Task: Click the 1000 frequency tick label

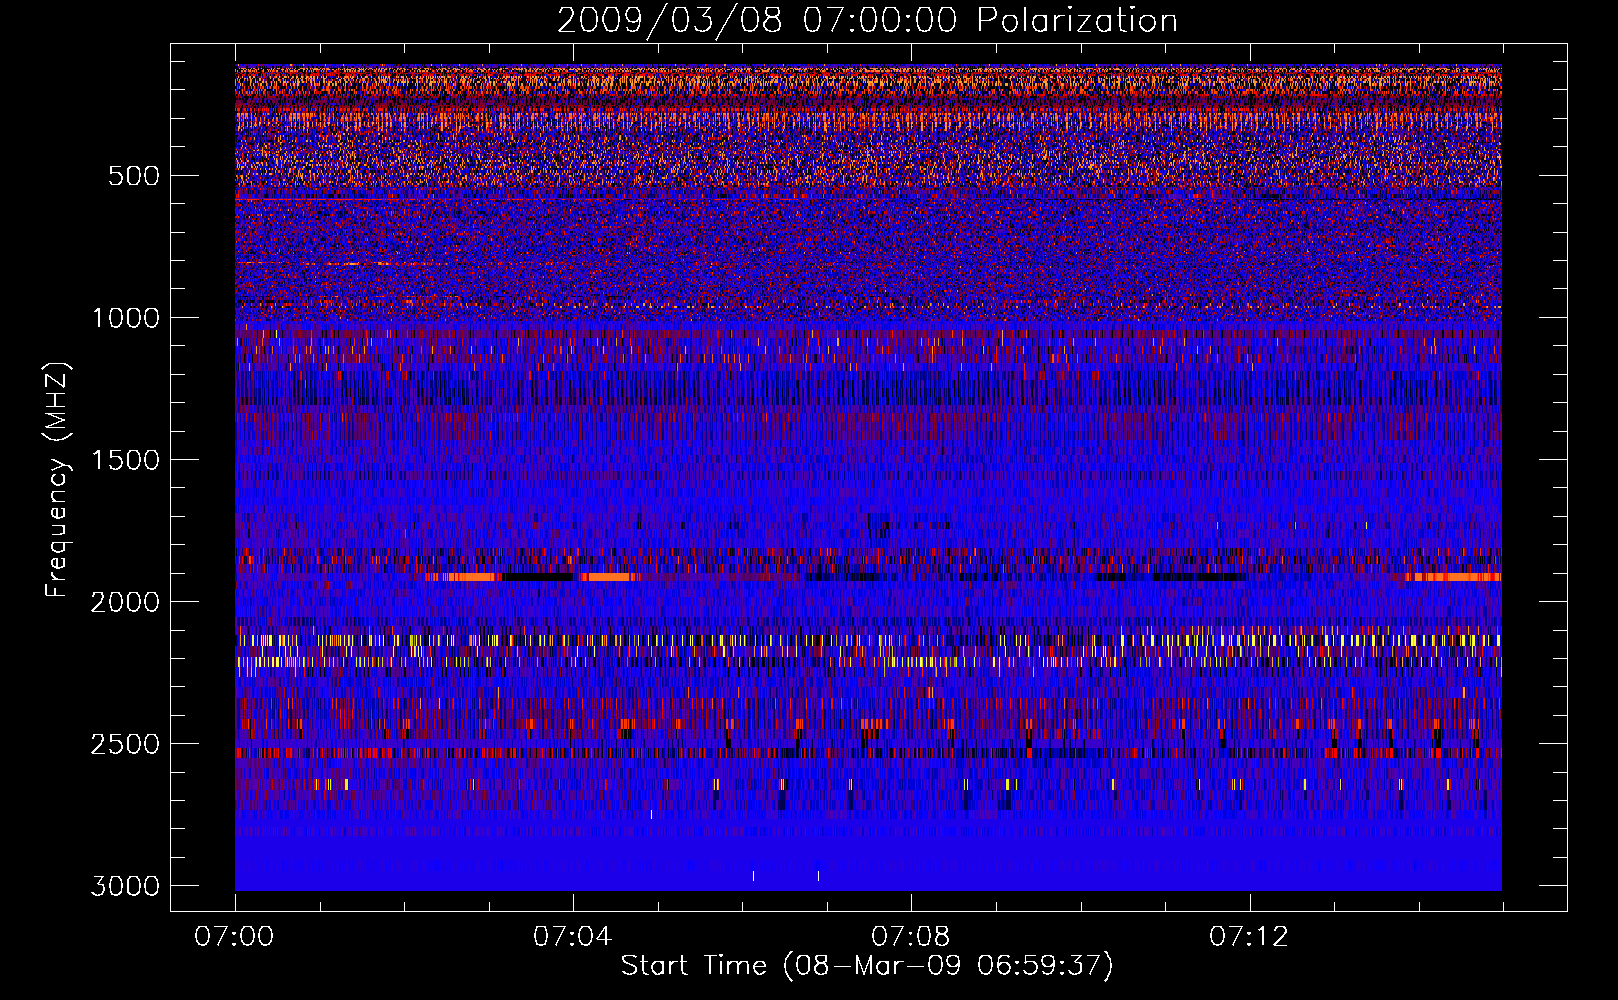Action: point(125,318)
